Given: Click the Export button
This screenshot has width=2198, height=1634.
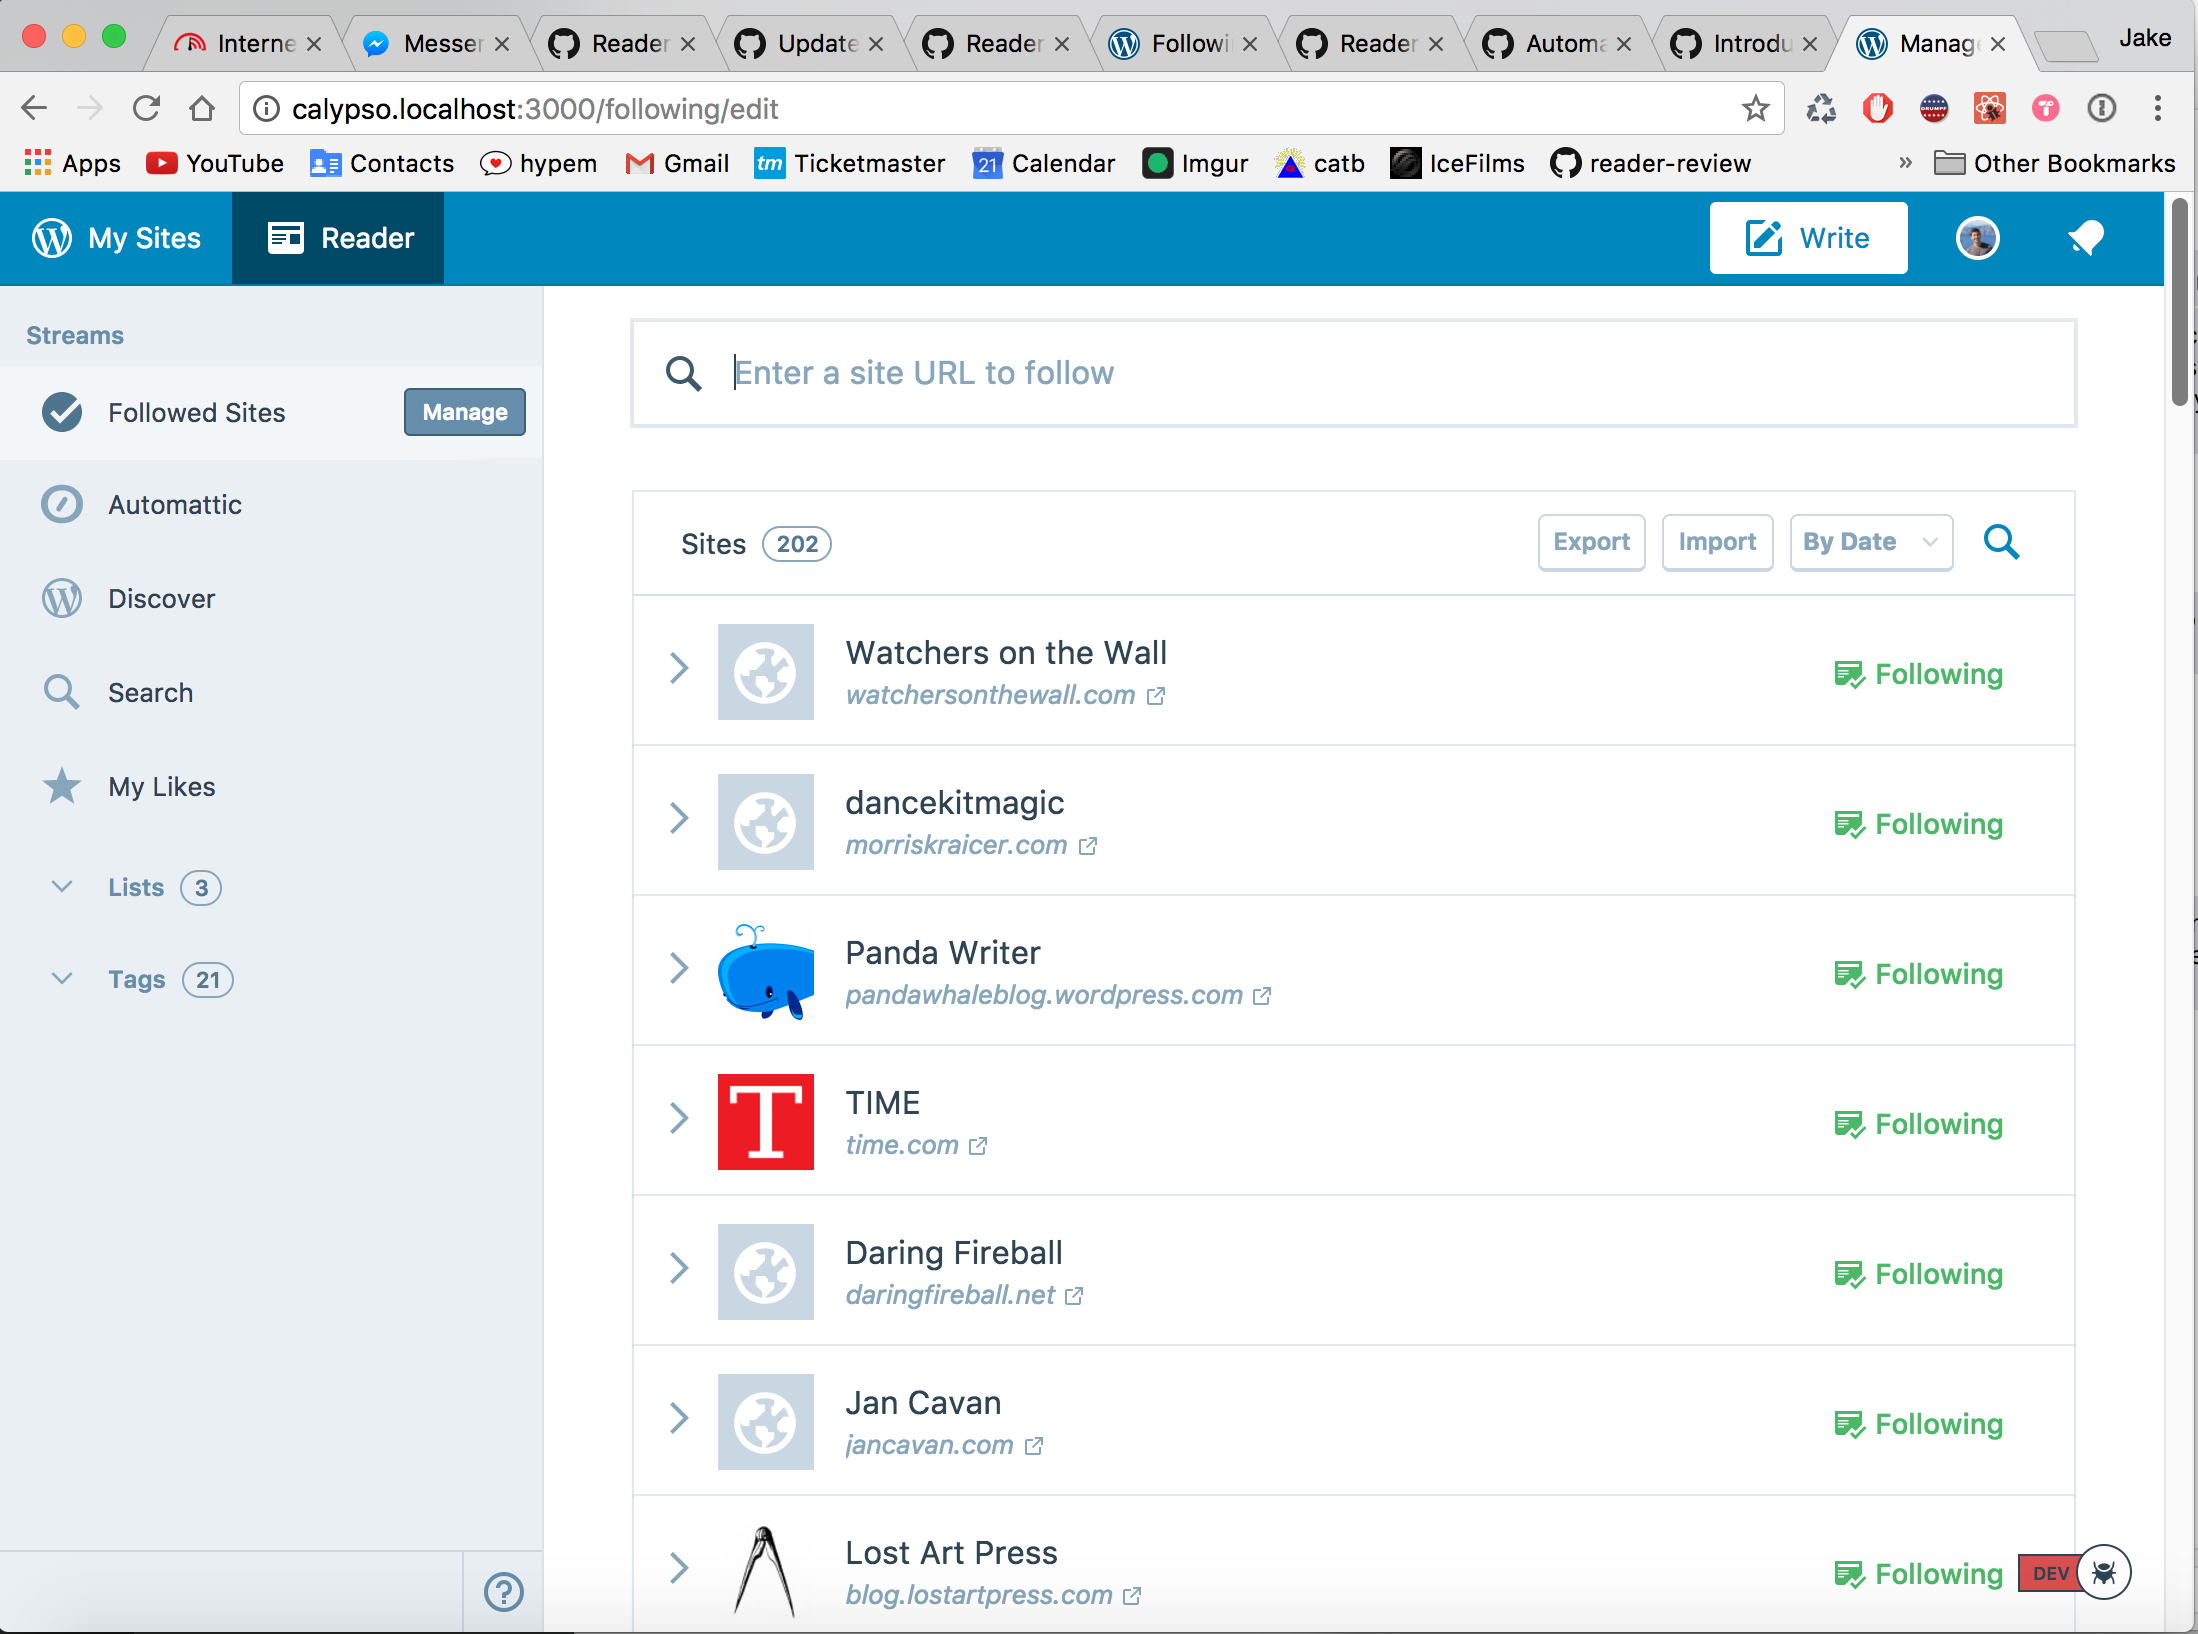Looking at the screenshot, I should tap(1590, 542).
